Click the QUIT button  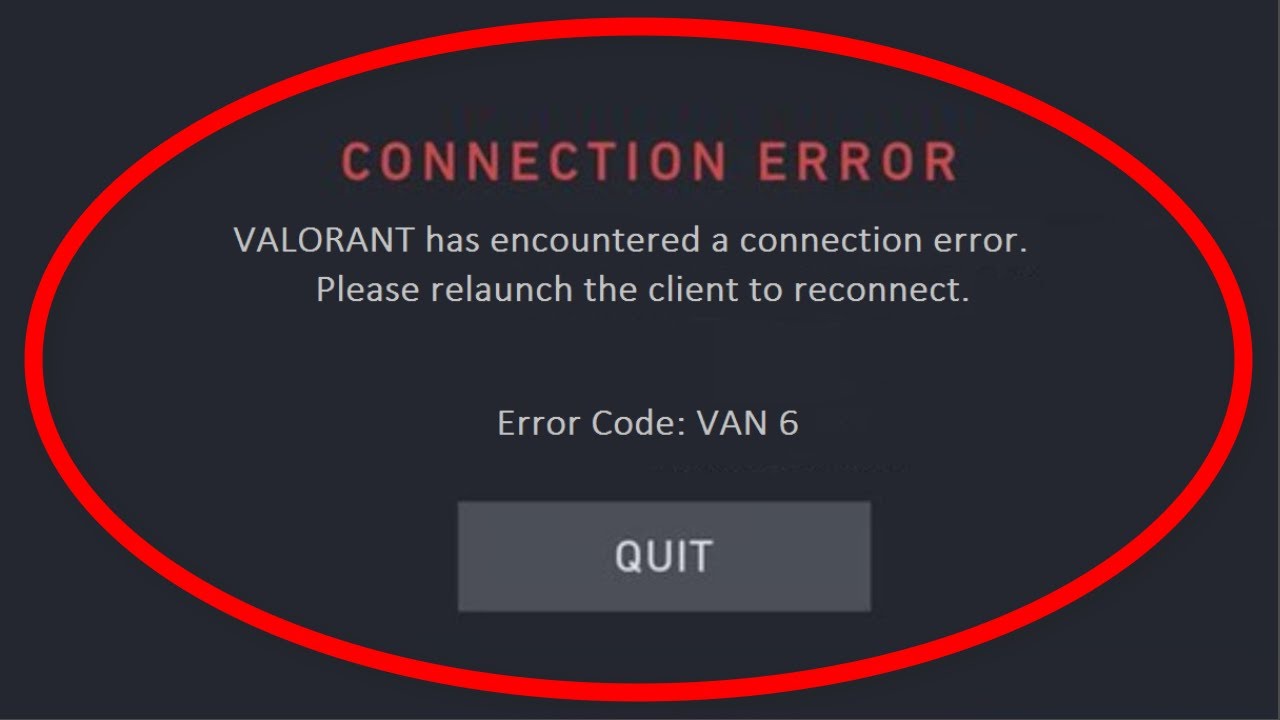(x=664, y=556)
